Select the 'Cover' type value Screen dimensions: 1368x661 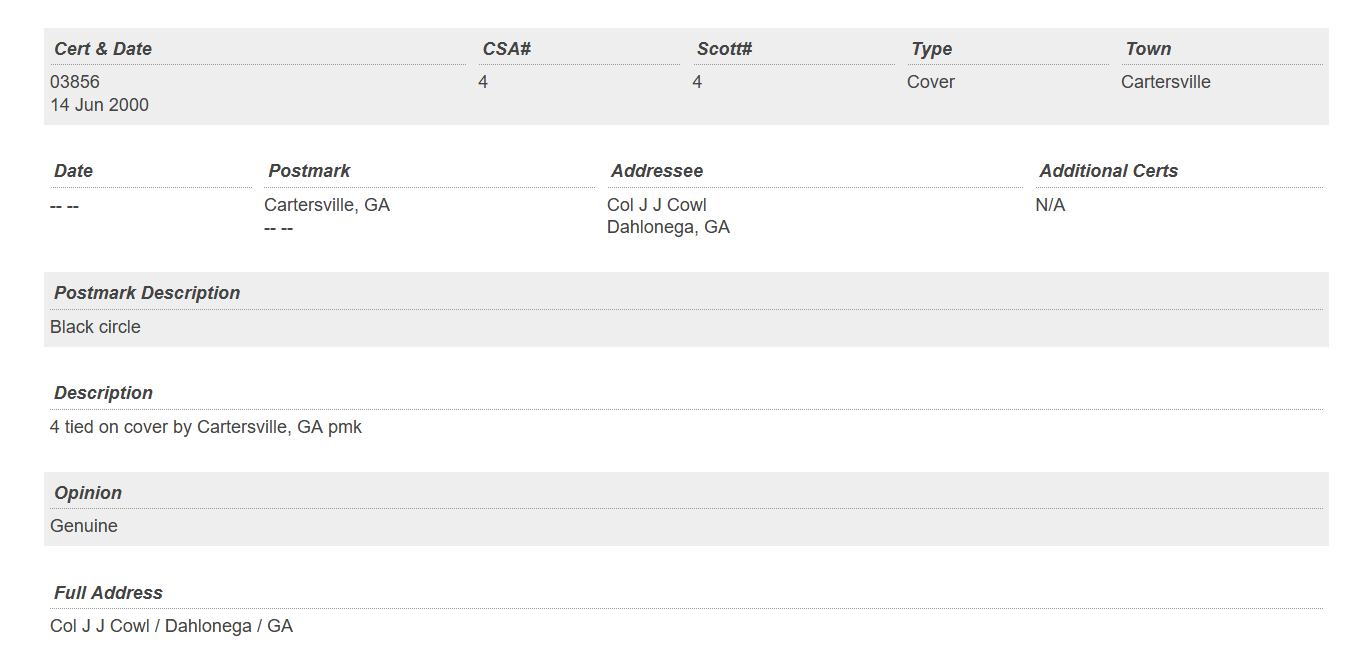[931, 82]
